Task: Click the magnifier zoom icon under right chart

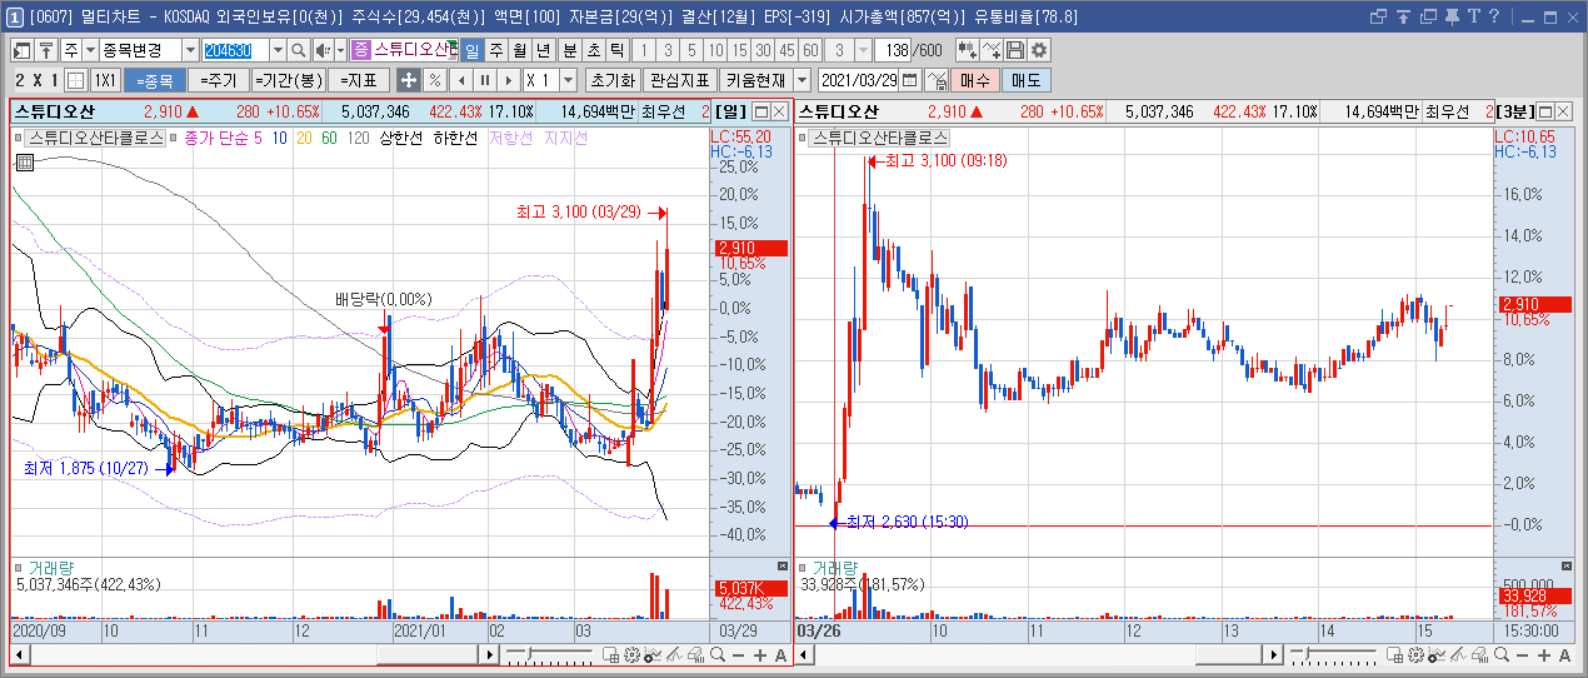Action: [x=1501, y=655]
